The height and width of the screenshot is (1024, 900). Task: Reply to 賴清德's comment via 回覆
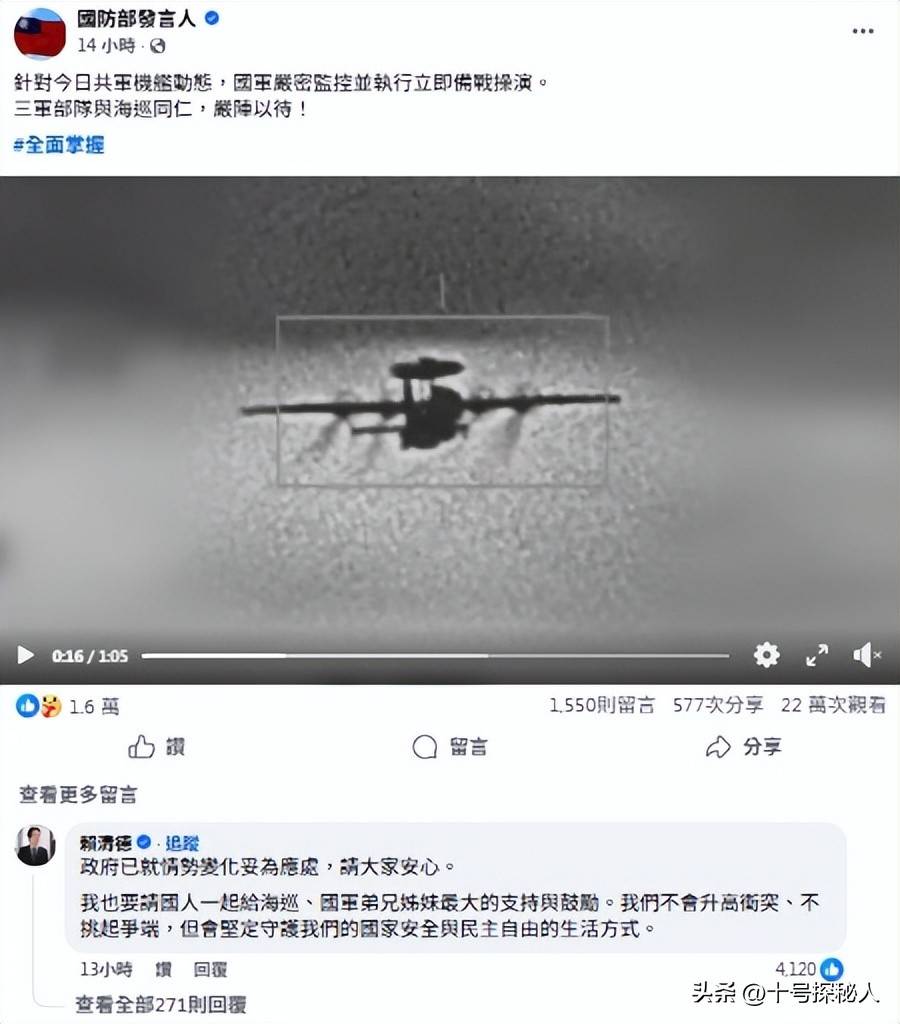coord(210,969)
